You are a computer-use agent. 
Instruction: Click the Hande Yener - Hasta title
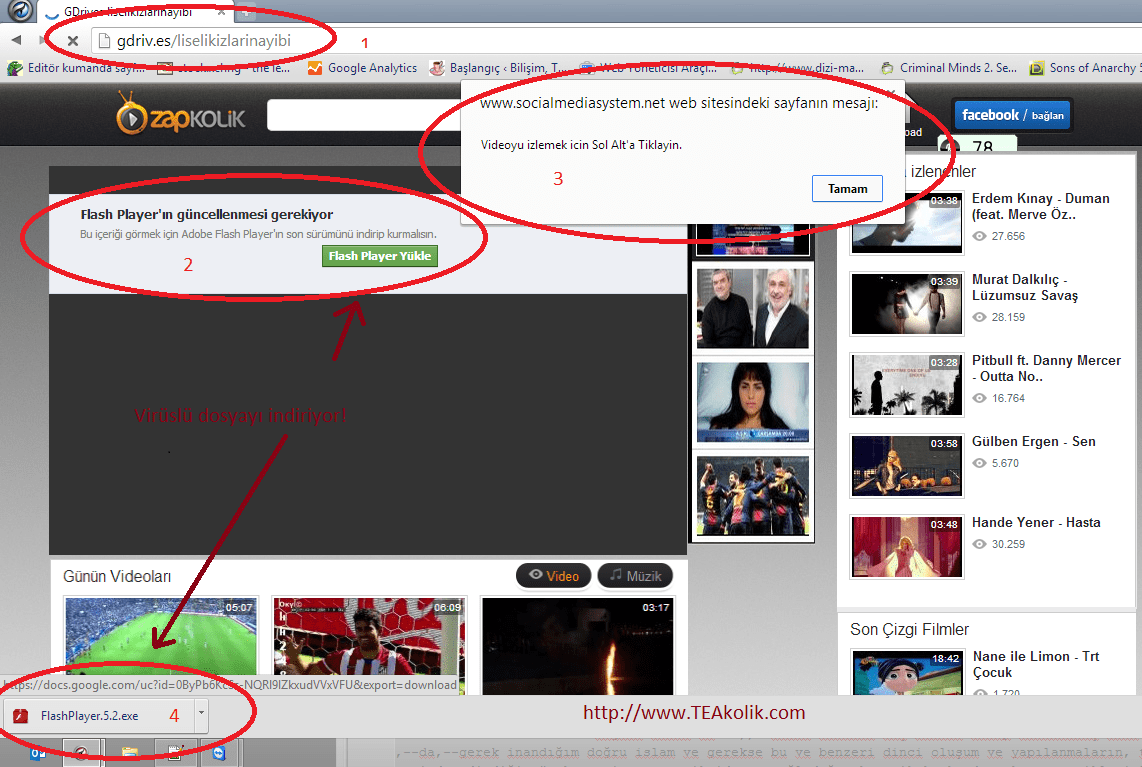pos(1036,522)
